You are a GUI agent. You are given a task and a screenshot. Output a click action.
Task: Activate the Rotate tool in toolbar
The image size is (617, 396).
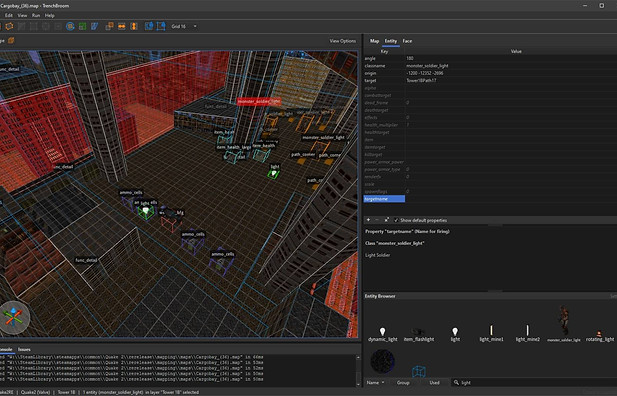click(x=70, y=26)
